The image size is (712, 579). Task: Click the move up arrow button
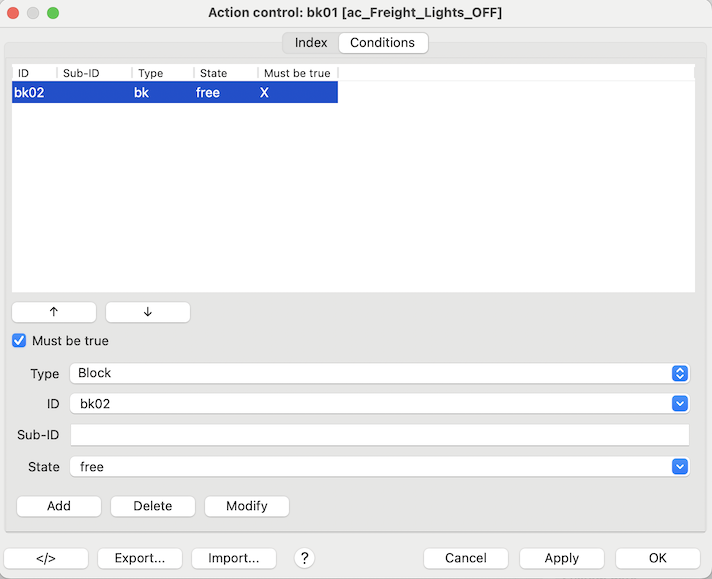[54, 312]
